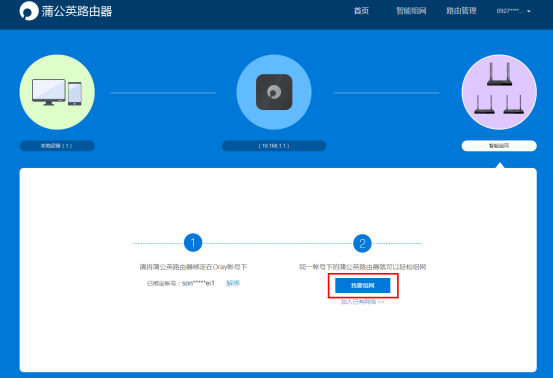Select the router device icon in center circle
The image size is (553, 378).
[274, 92]
